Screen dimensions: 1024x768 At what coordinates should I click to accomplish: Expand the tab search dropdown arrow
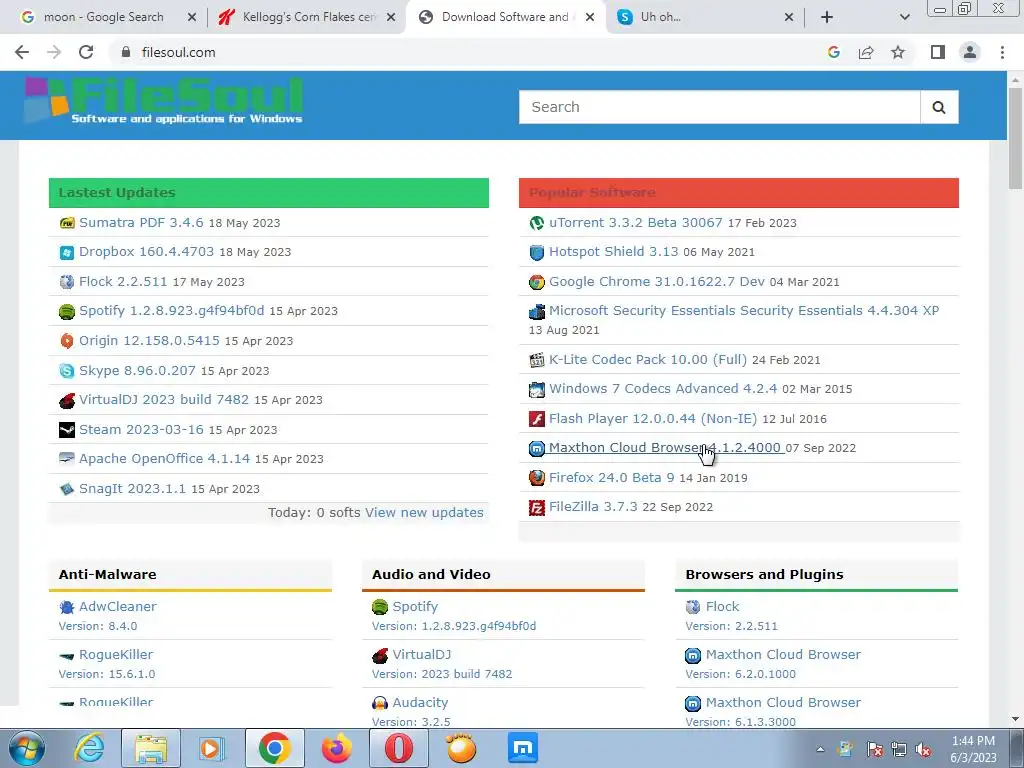(904, 17)
